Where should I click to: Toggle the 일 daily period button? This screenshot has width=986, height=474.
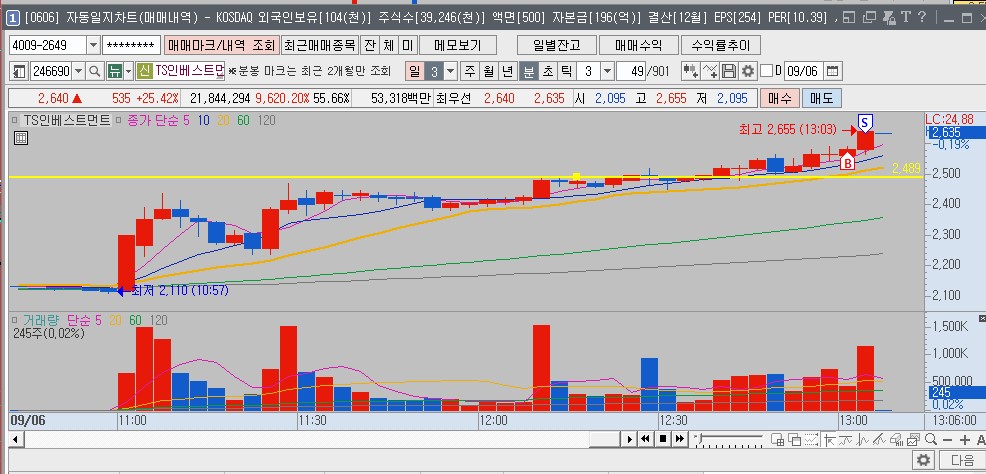(414, 71)
